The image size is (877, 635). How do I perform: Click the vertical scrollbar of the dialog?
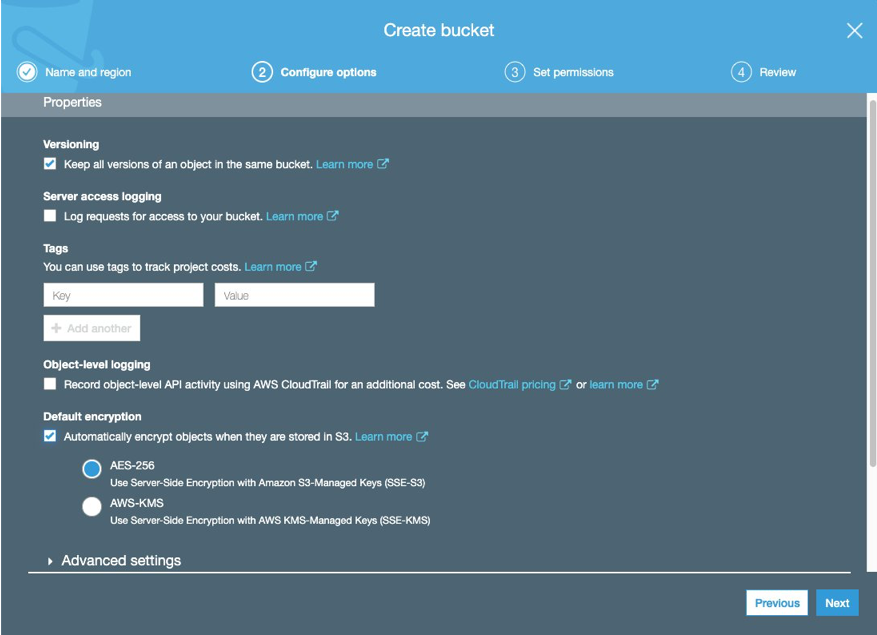pyautogui.click(x=872, y=283)
